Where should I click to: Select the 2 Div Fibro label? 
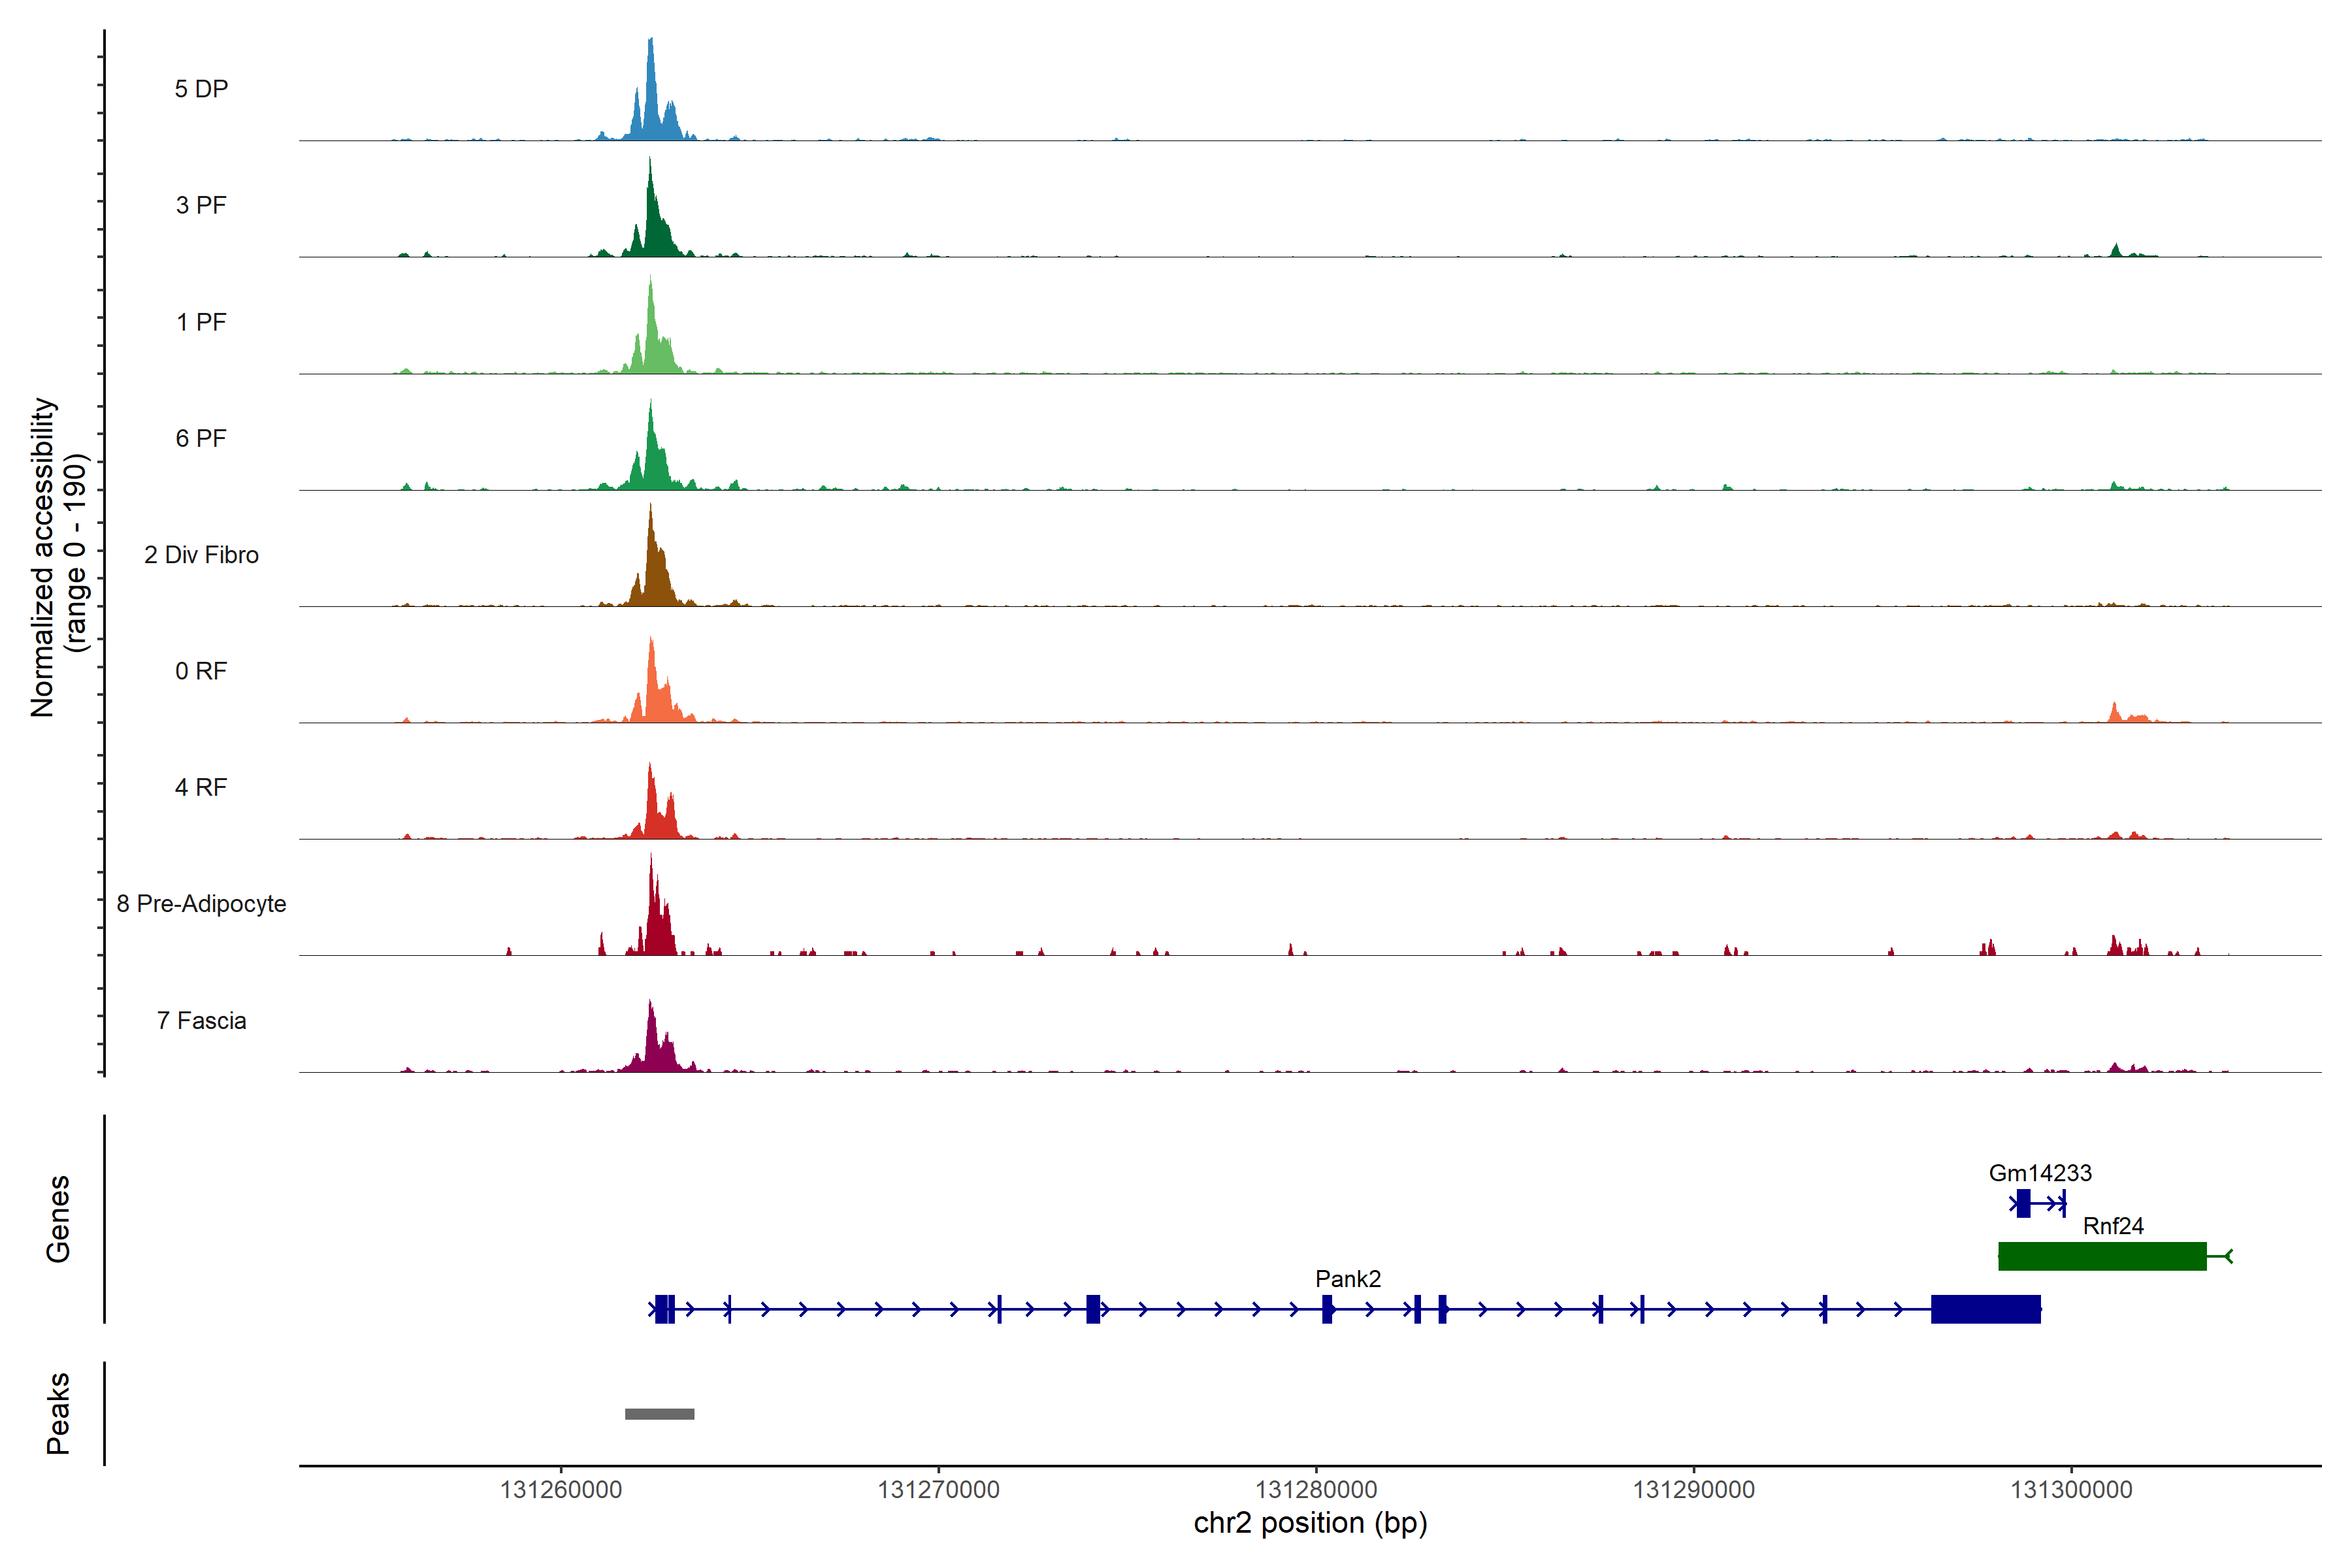tap(201, 555)
